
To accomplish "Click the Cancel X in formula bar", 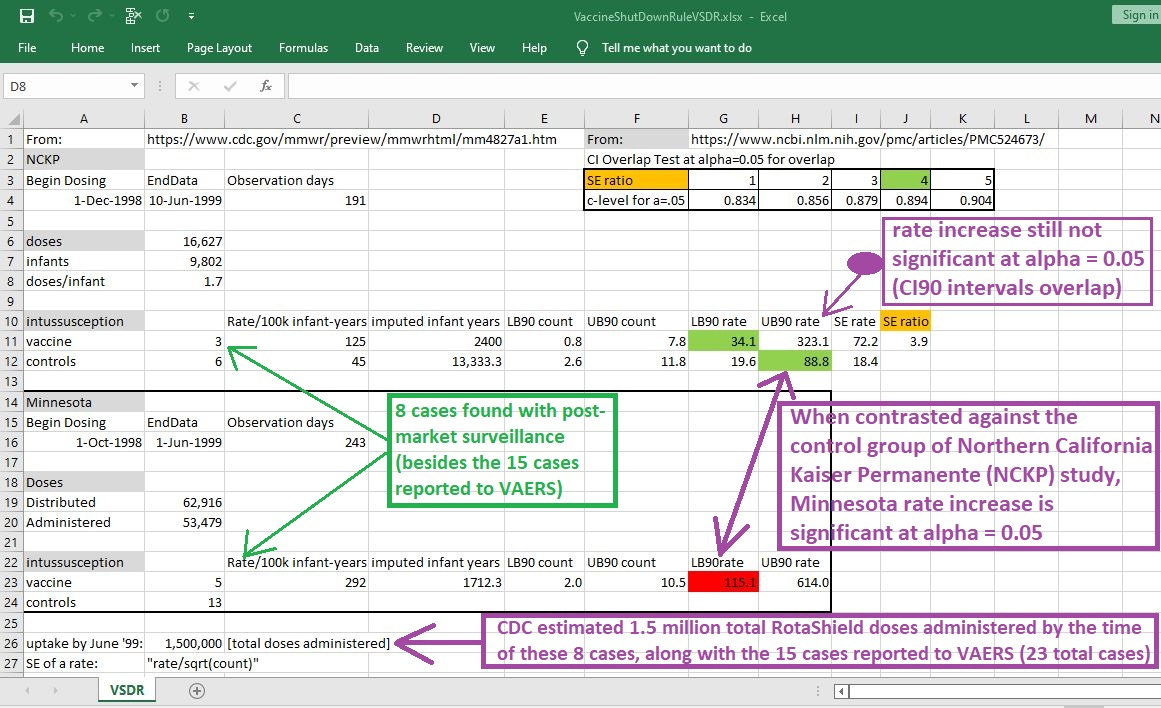I will tap(194, 87).
